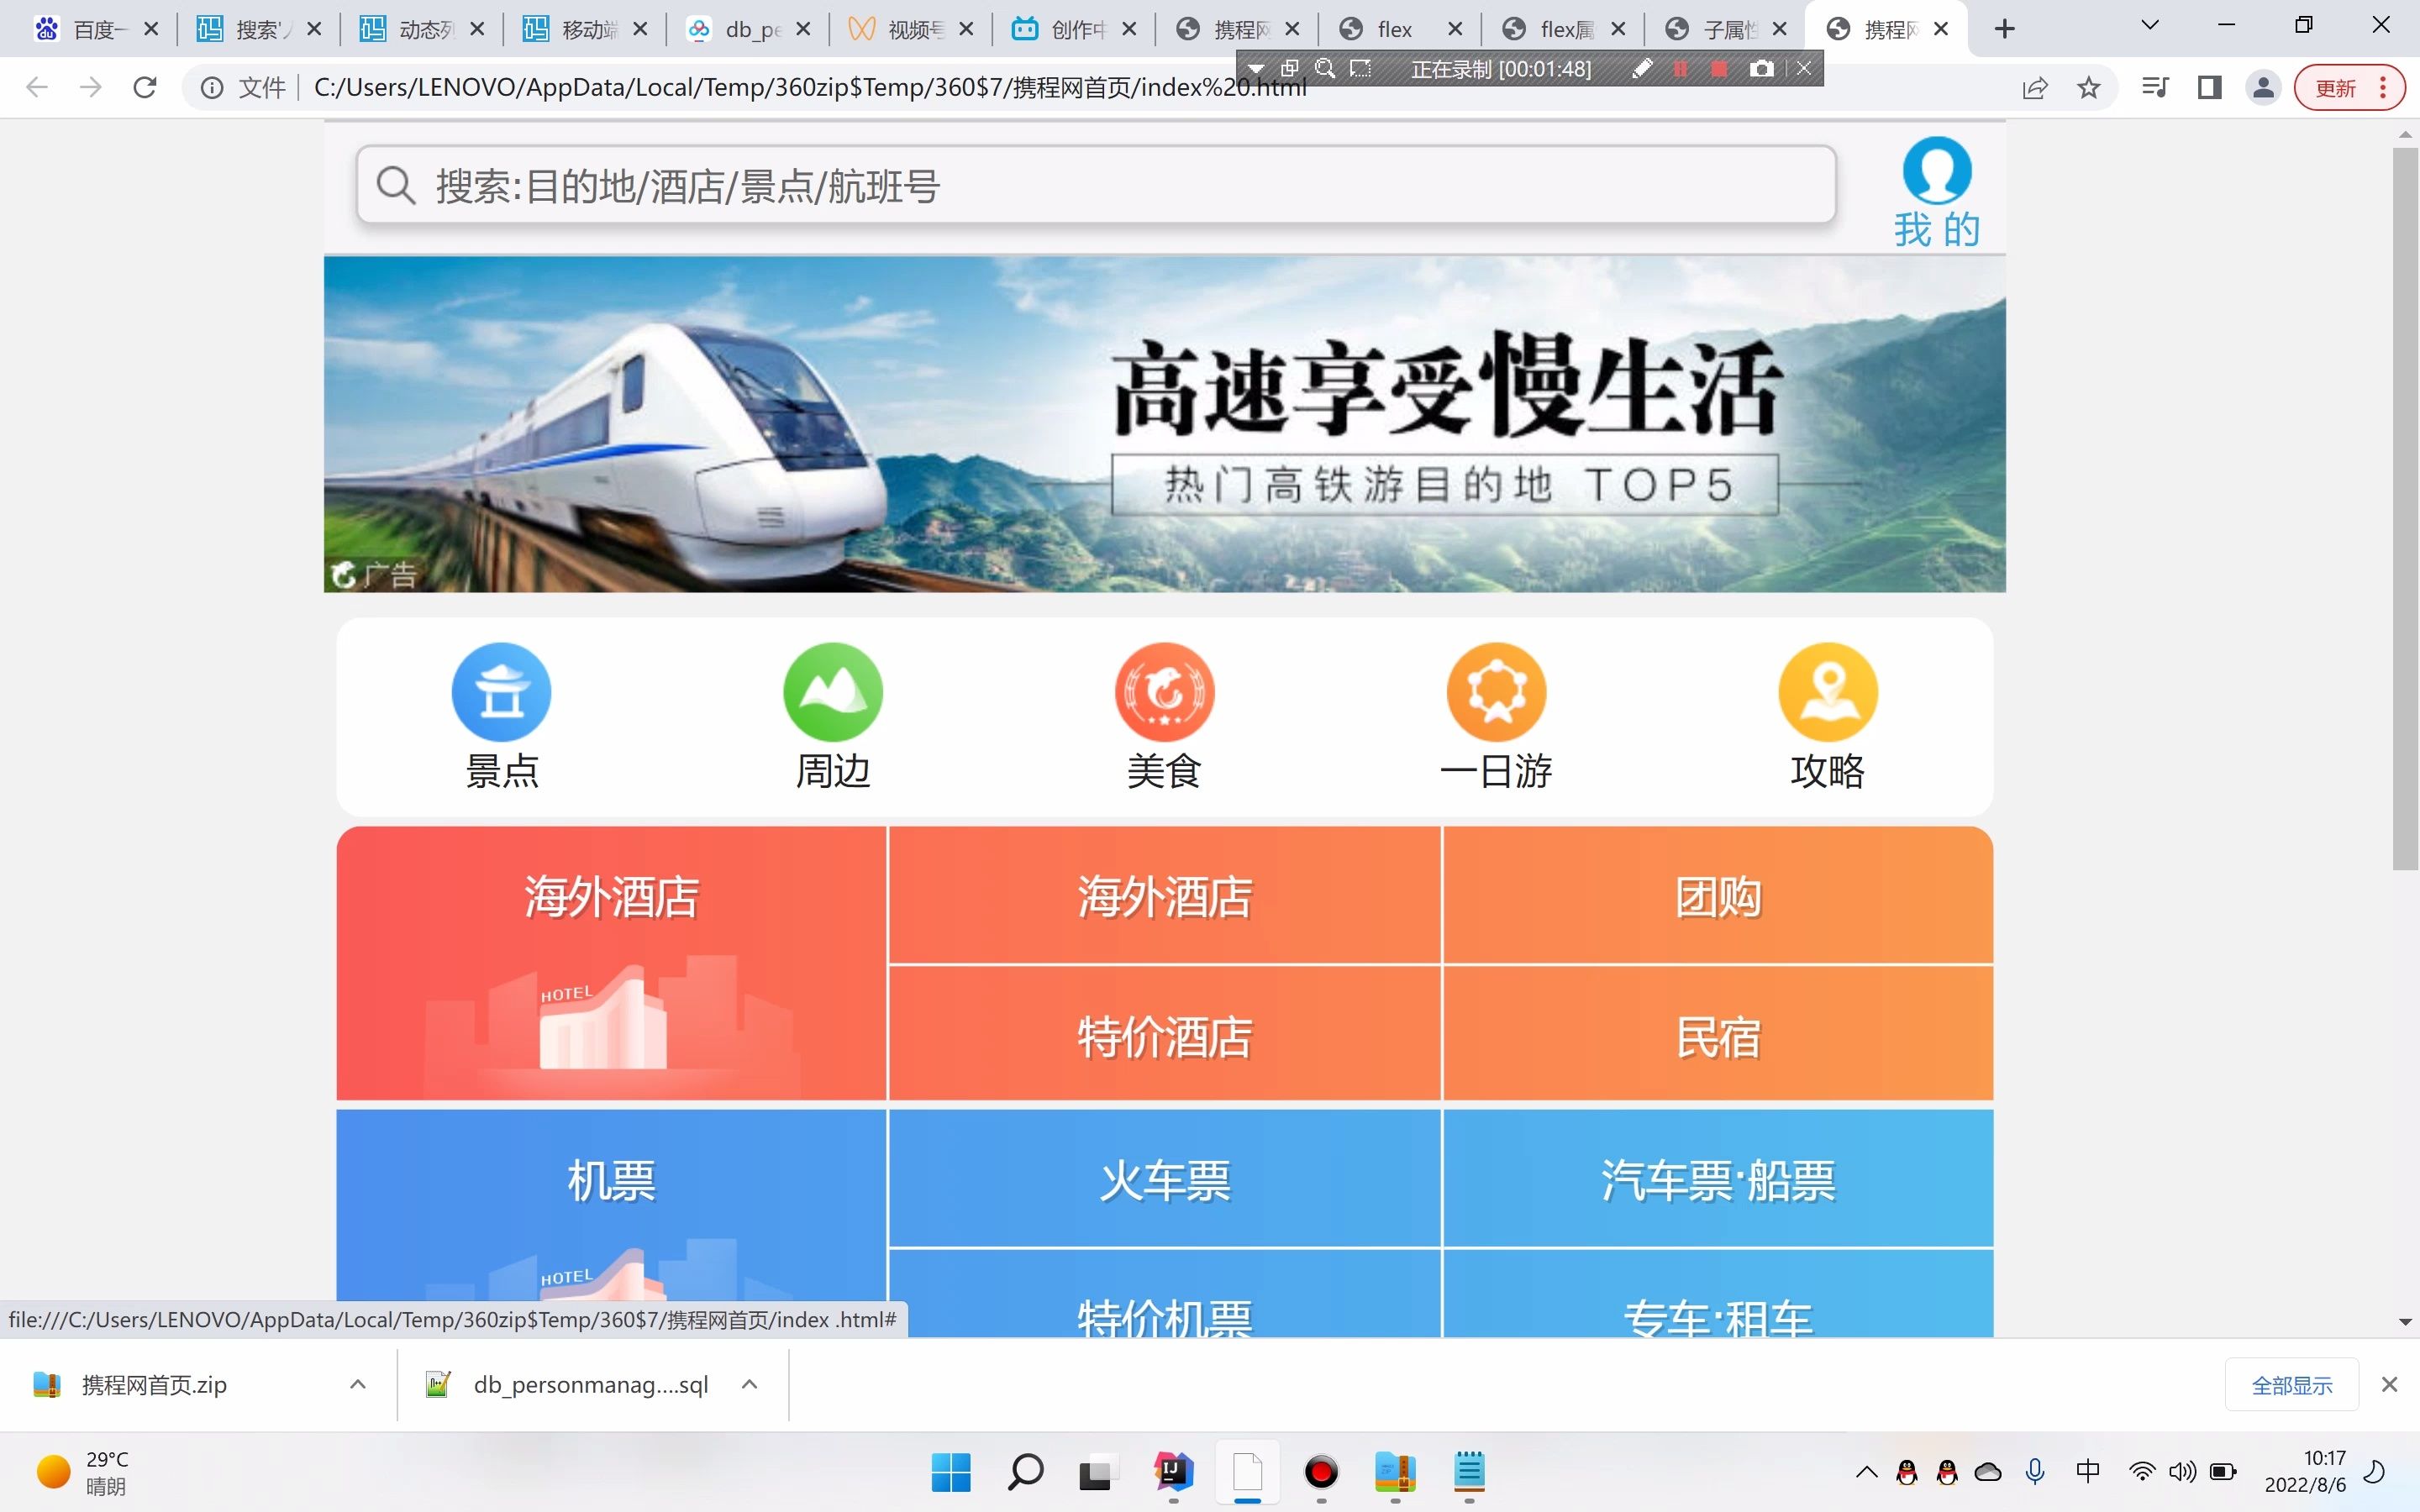2420x1512 pixels.
Task: Expand options for 携程网首页.zip download
Action: [x=357, y=1384]
